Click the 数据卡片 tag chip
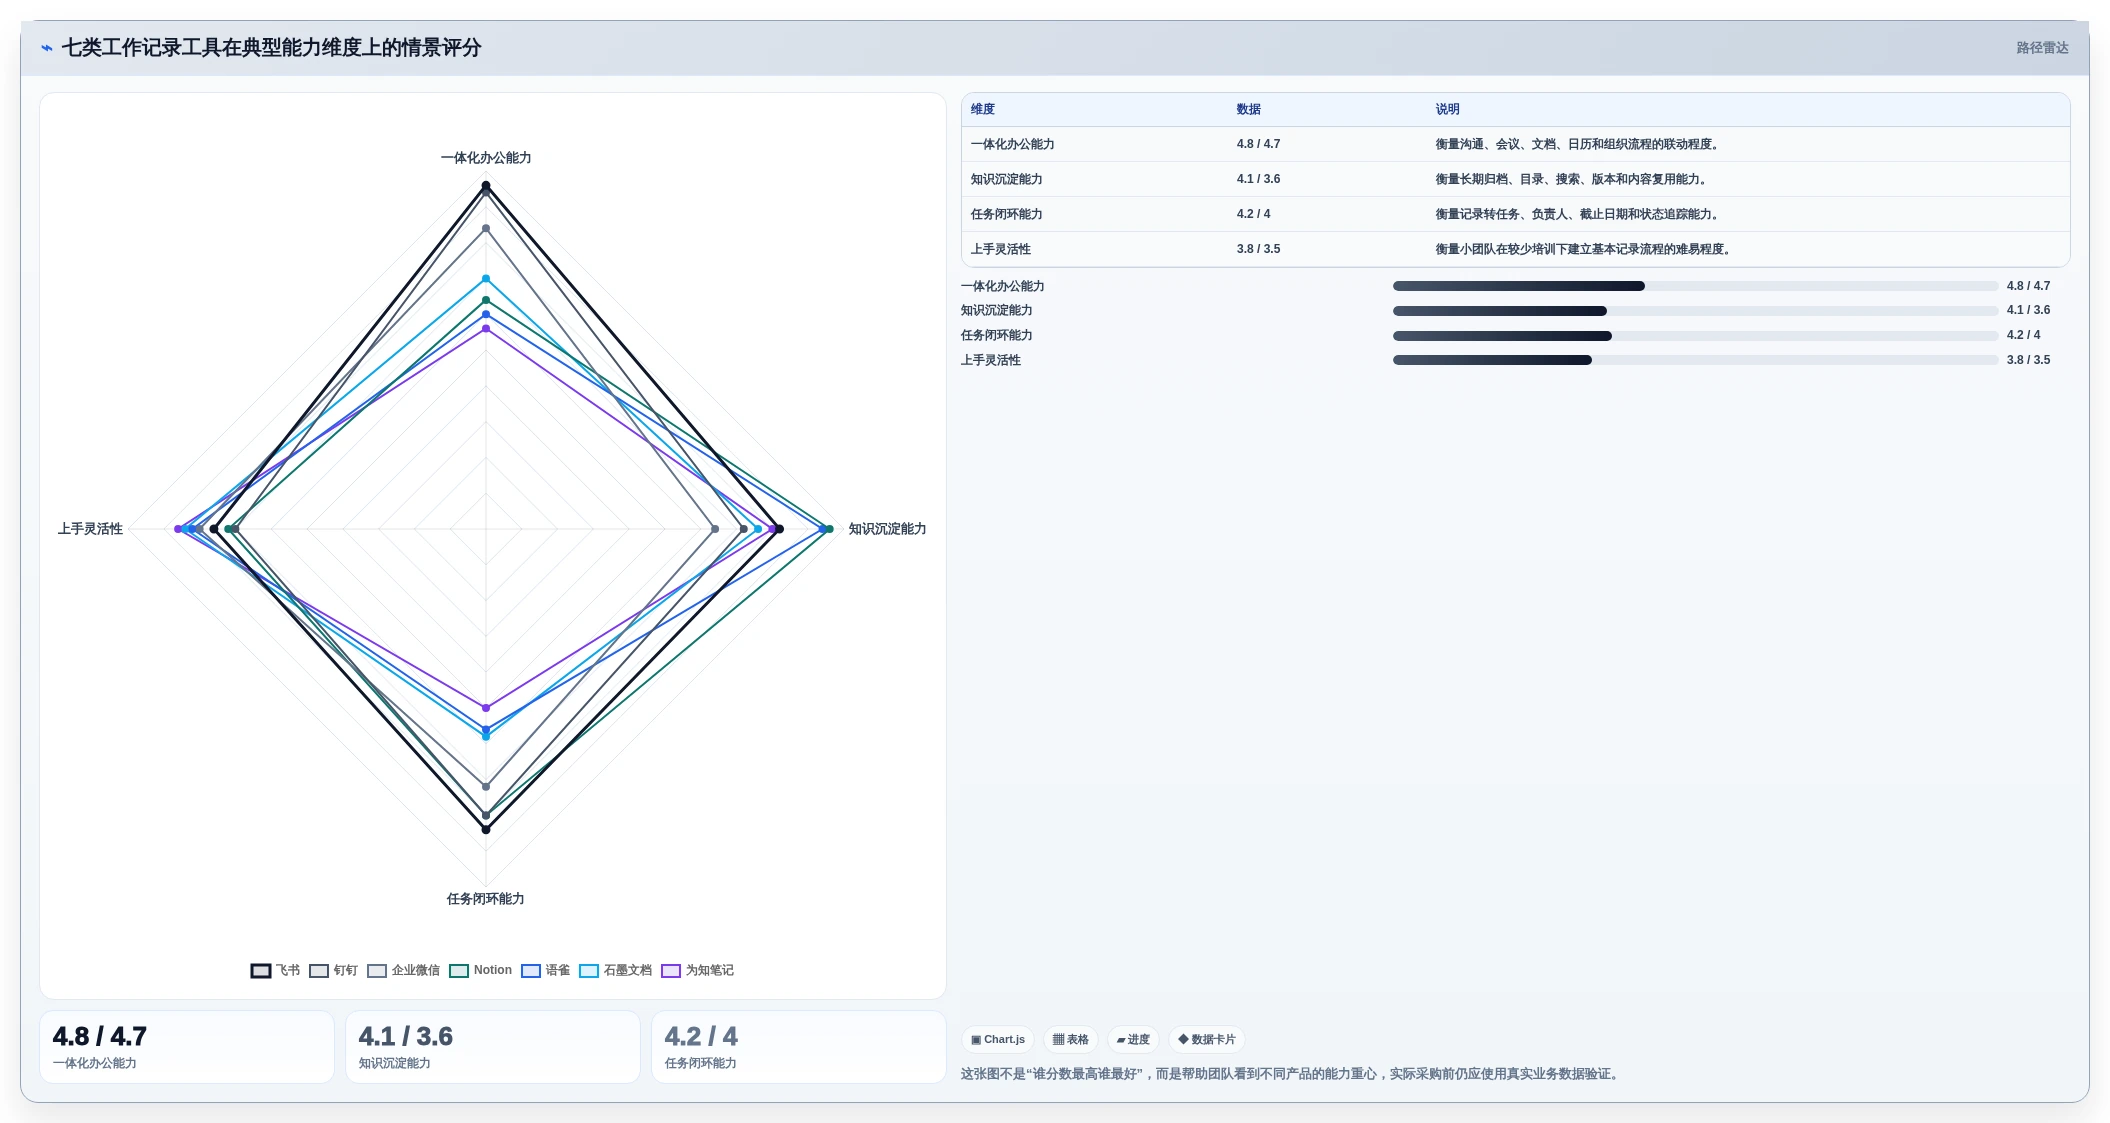 [1206, 1040]
